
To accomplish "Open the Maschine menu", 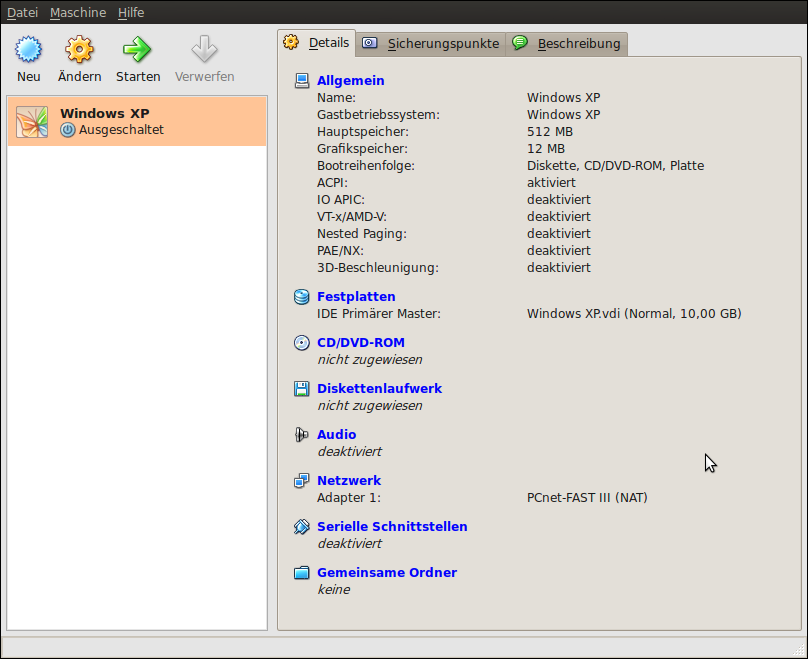I will (78, 13).
